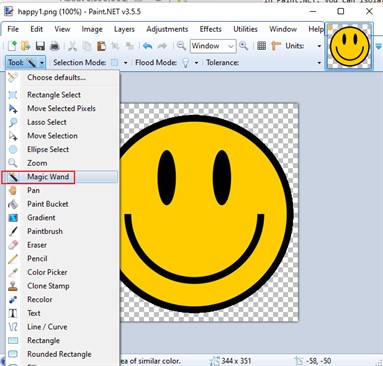Image resolution: width=383 pixels, height=366 pixels.
Task: Select the Move Selected Pixels tool
Action: 62,108
